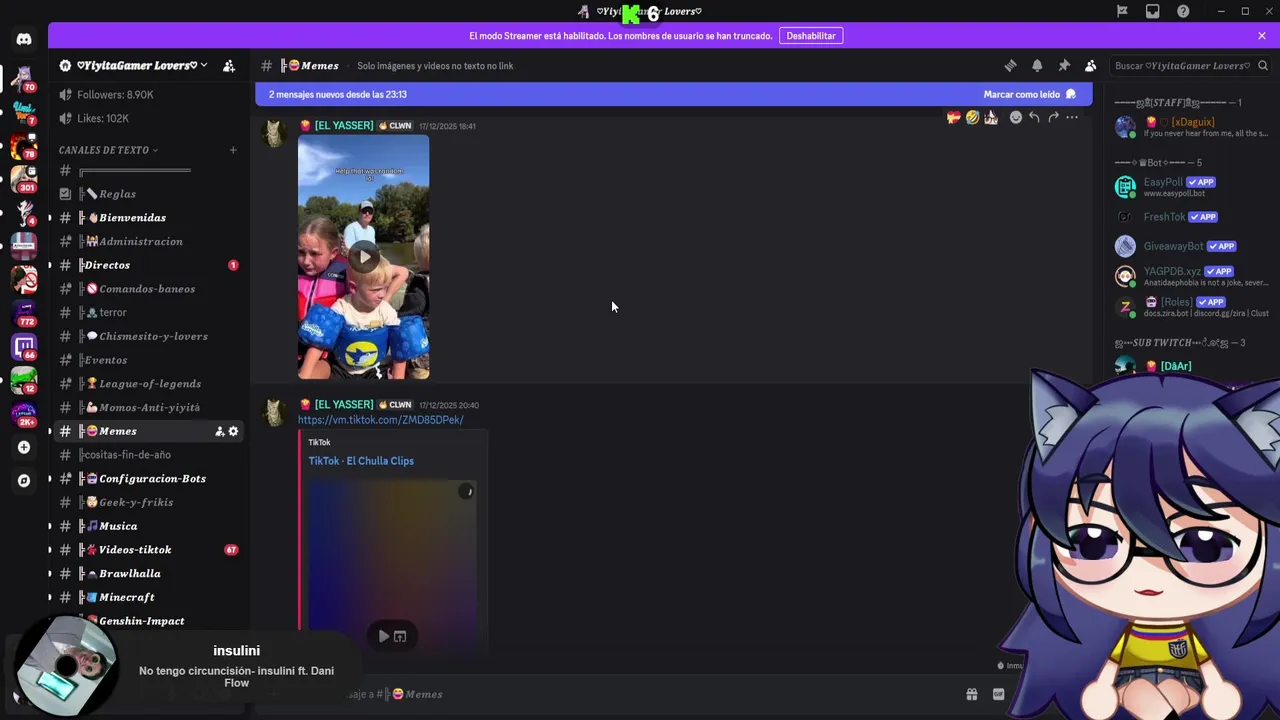Open more options for the message

(1072, 117)
